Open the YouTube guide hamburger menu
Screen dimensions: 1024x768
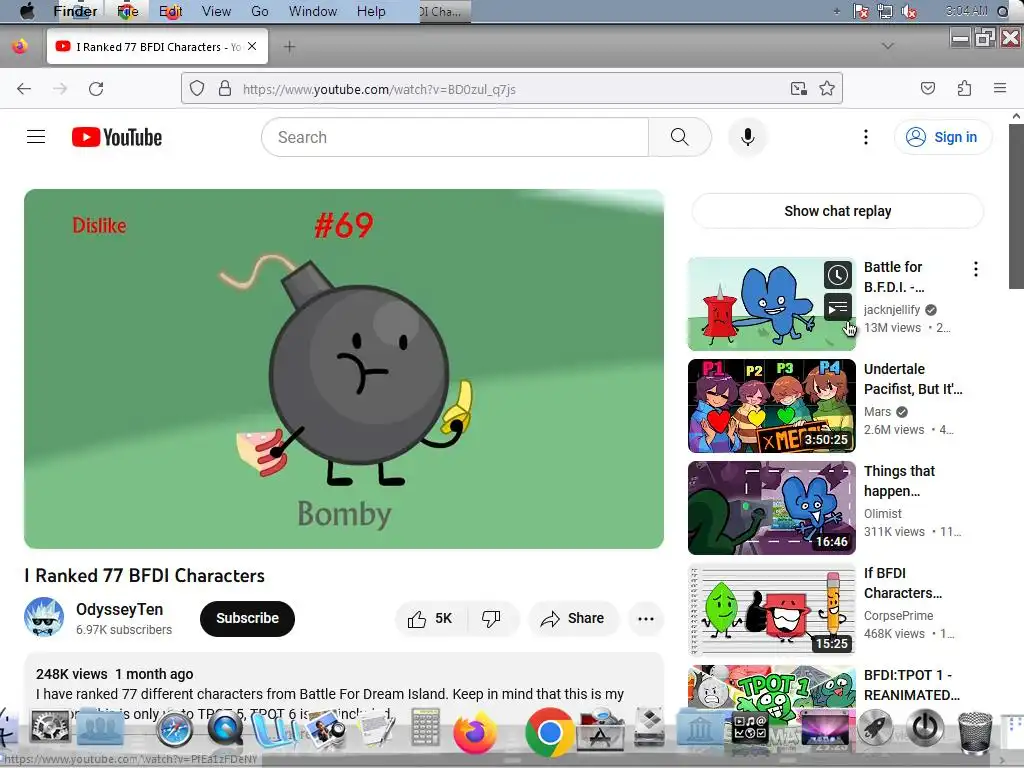pyautogui.click(x=36, y=136)
